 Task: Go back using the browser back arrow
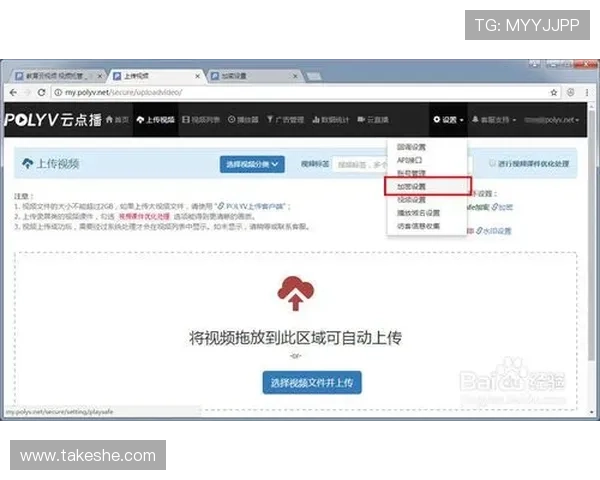pyautogui.click(x=13, y=92)
